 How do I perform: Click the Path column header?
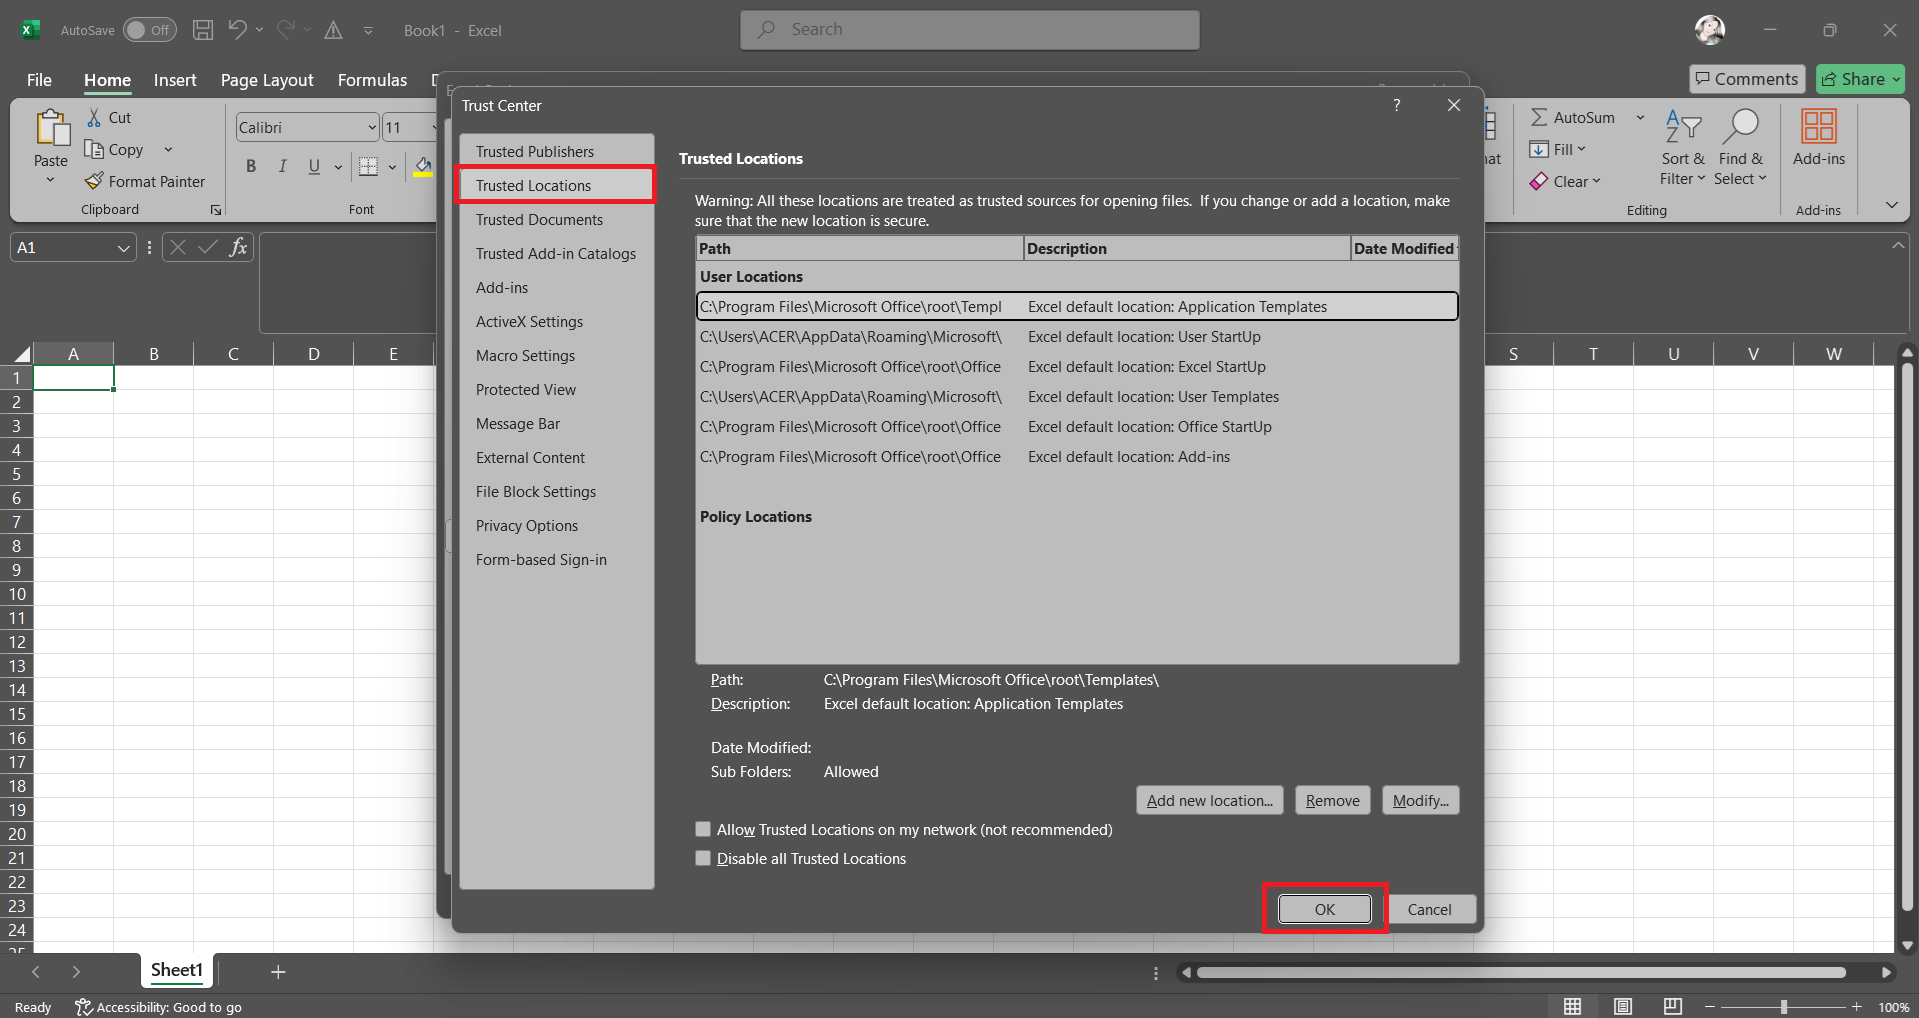tap(860, 248)
